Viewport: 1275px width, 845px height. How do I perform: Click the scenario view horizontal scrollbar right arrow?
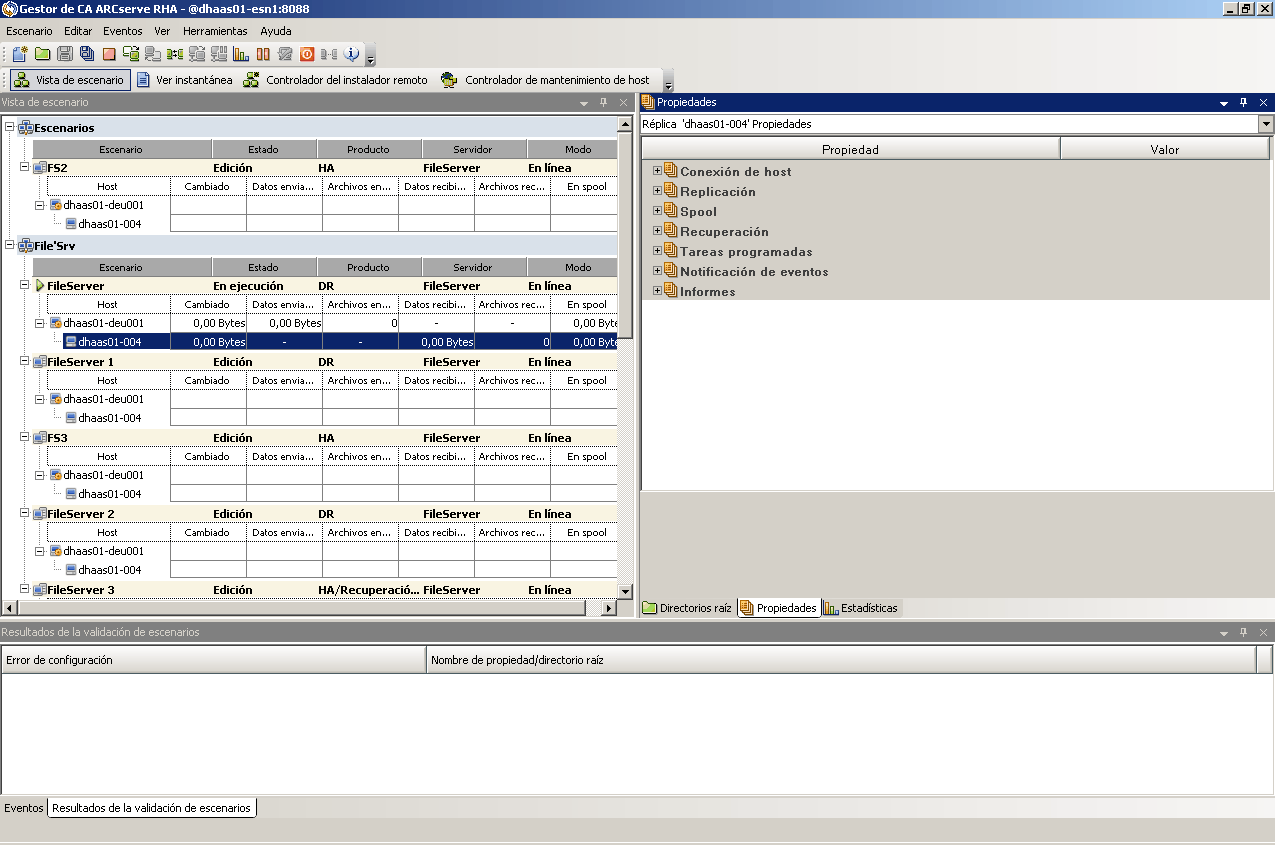(x=608, y=608)
